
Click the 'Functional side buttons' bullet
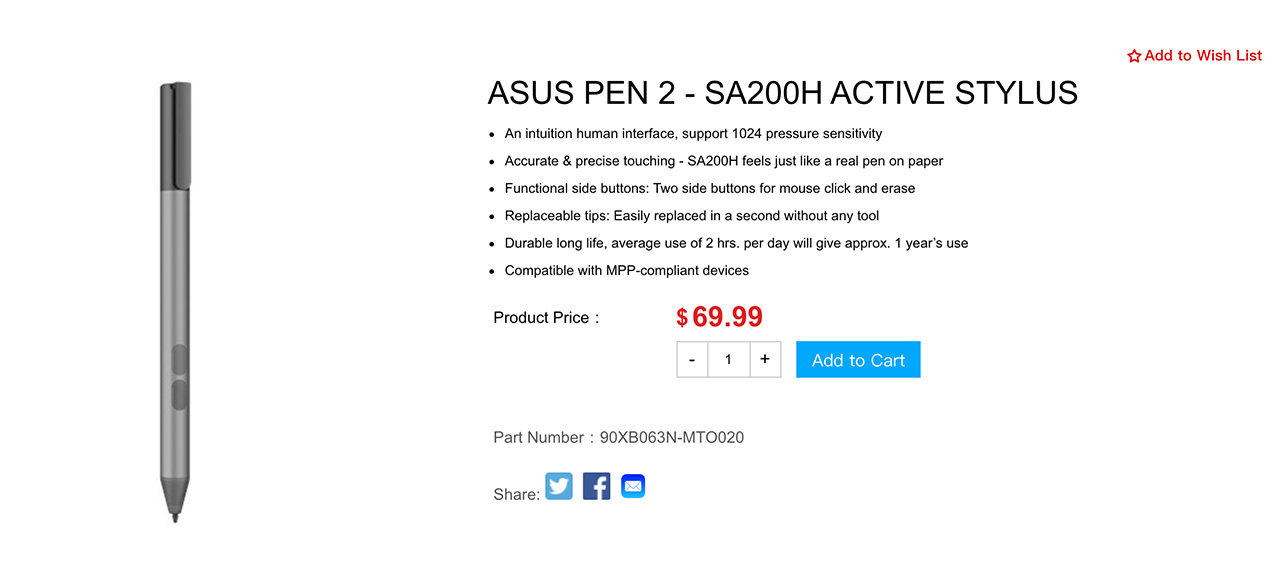click(709, 188)
